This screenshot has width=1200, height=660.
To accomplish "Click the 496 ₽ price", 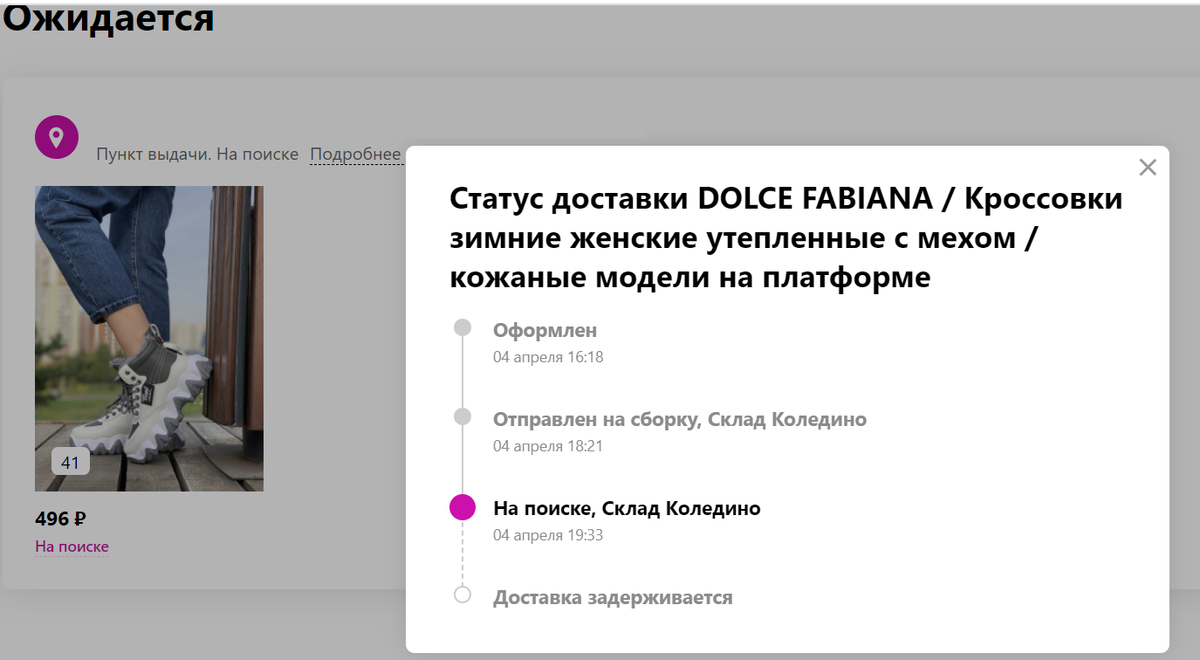I will click(61, 519).
